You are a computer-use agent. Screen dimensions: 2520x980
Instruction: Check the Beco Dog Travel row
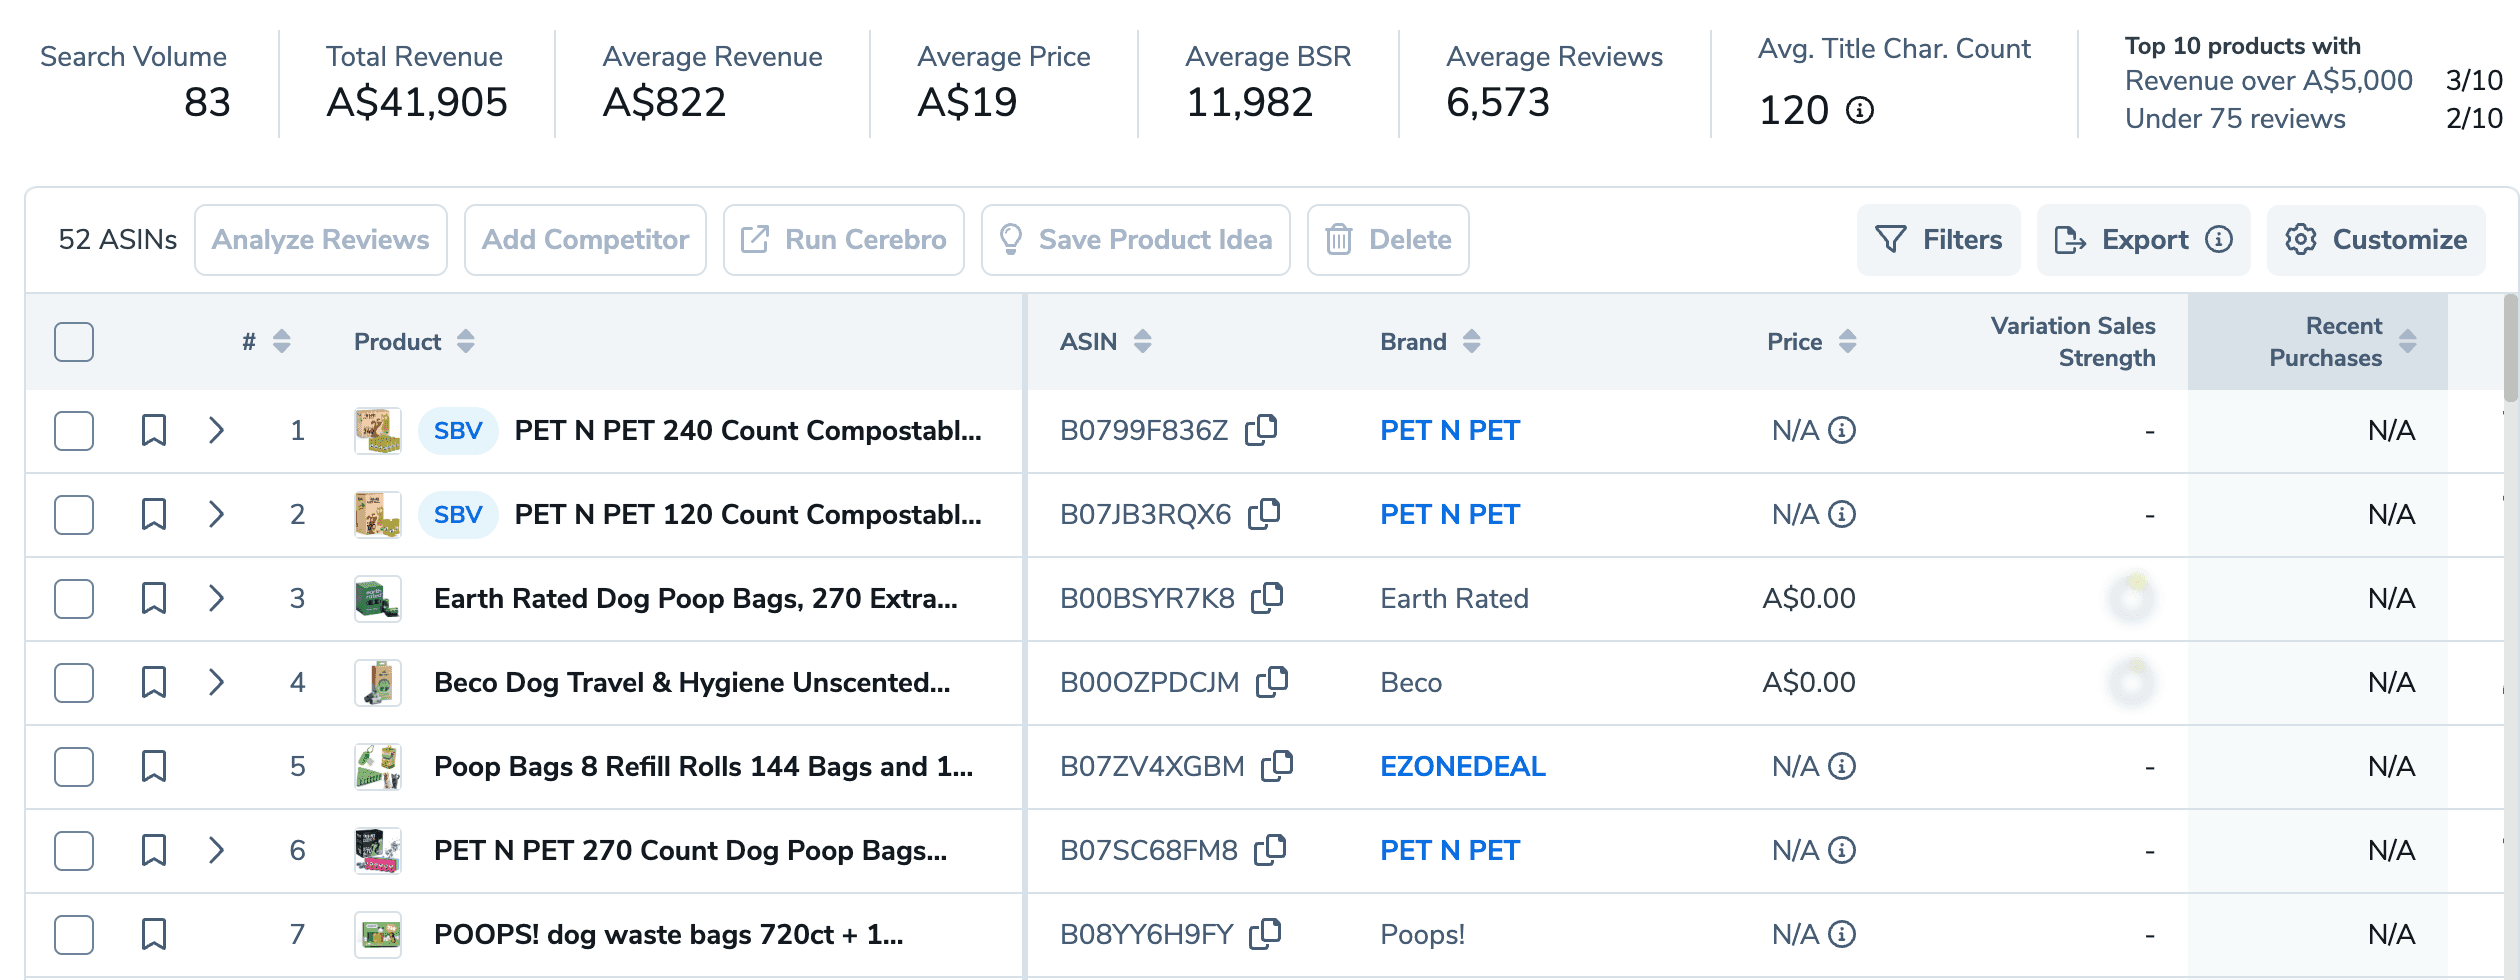[74, 682]
